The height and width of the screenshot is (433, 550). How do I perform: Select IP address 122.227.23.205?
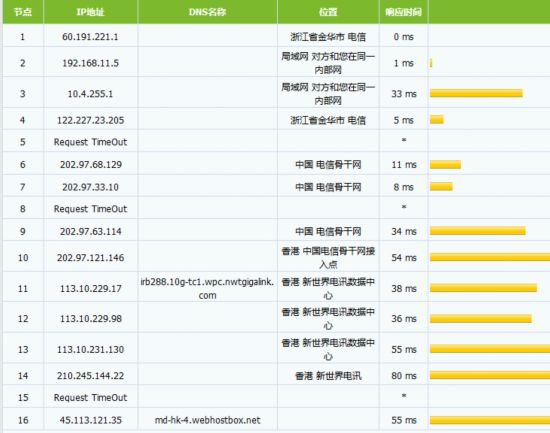click(90, 120)
